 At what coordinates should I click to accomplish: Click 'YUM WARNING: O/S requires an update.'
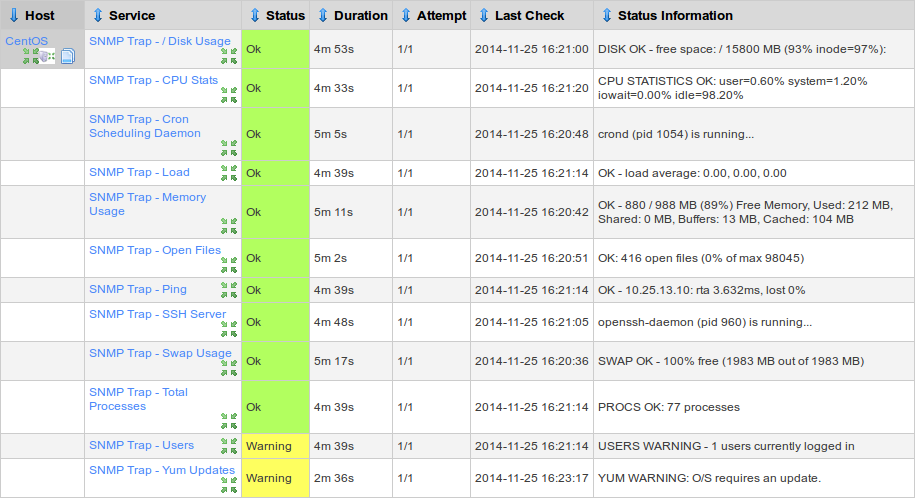pyautogui.click(x=710, y=478)
